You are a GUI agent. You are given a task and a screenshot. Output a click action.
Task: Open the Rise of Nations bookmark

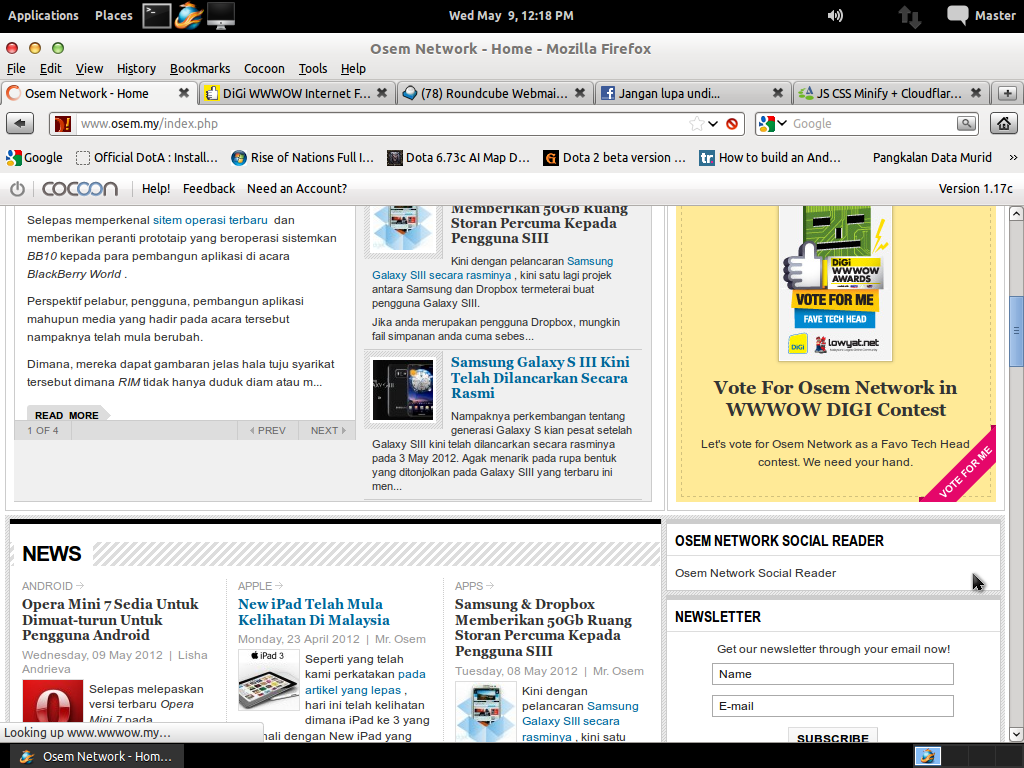click(x=303, y=157)
